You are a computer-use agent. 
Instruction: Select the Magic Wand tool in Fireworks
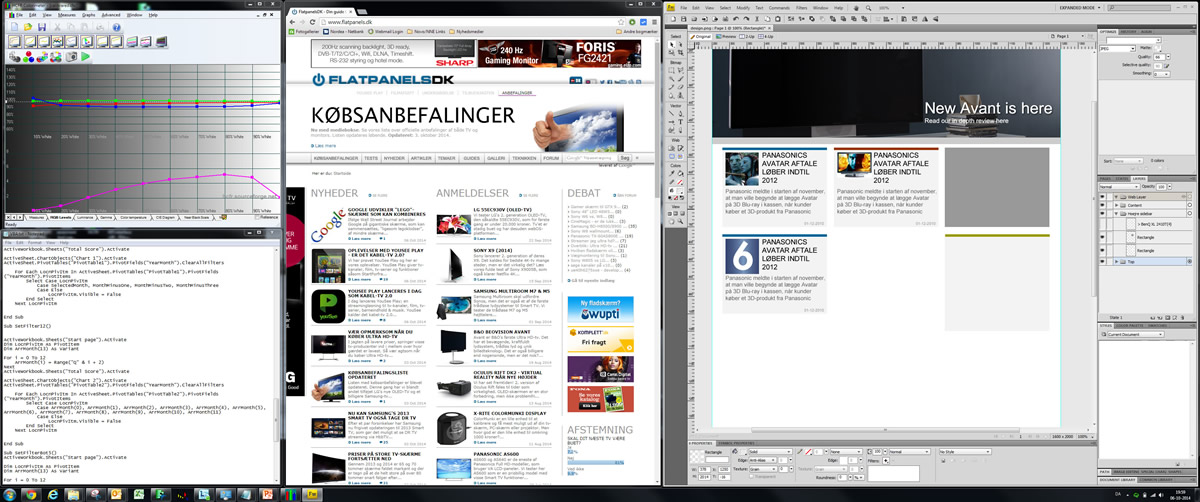[671, 78]
